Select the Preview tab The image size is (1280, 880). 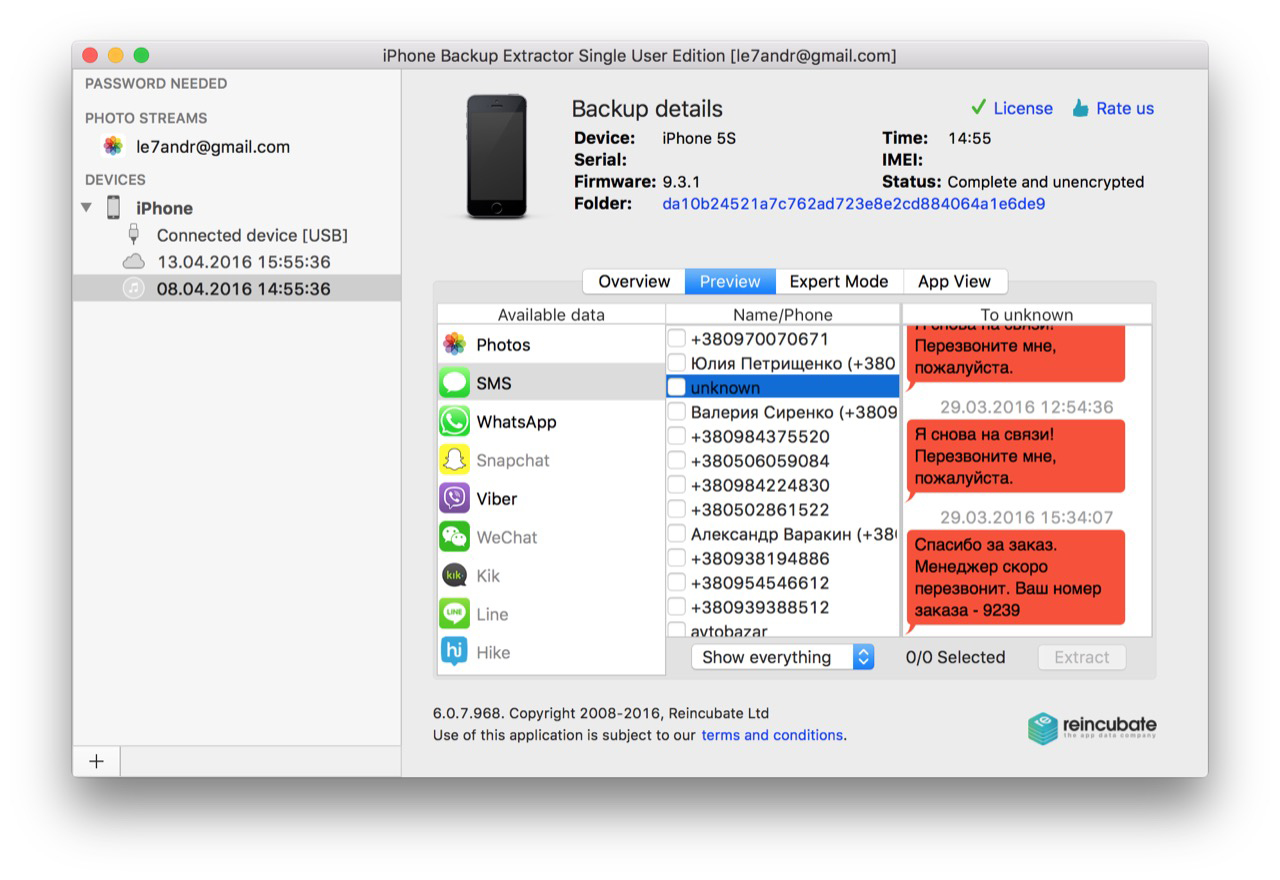coord(730,281)
